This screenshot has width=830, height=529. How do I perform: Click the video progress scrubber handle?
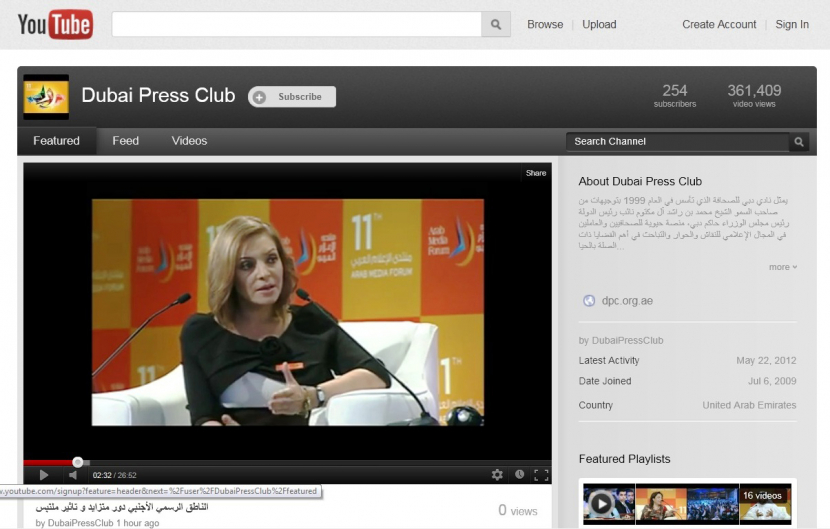click(77, 462)
